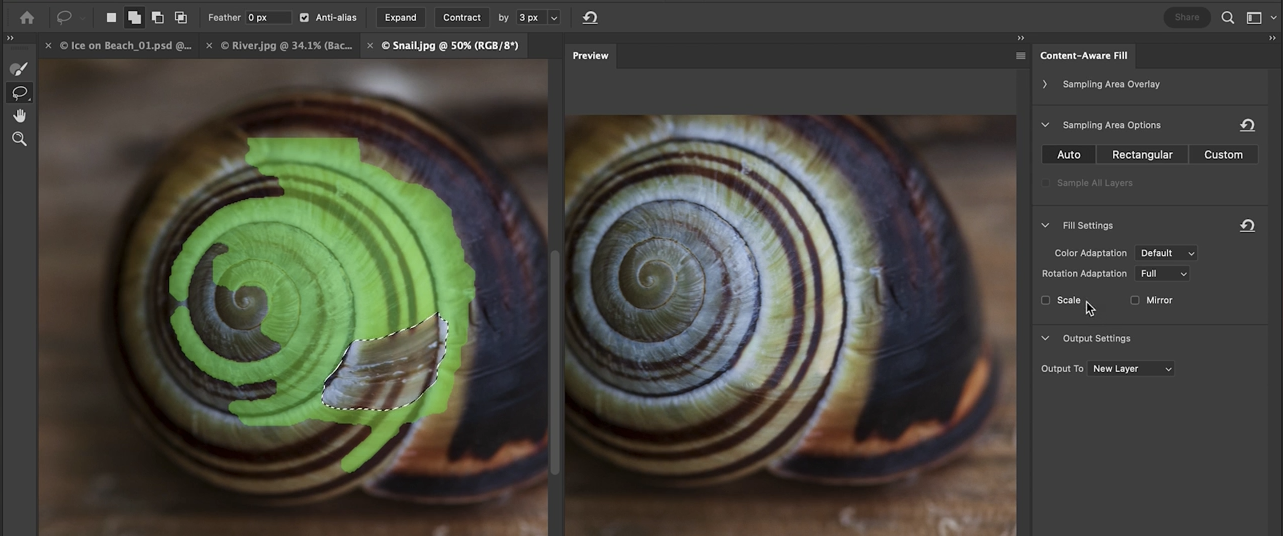Image resolution: width=1283 pixels, height=536 pixels.
Task: Open the Color Adaptation dropdown
Action: pyautogui.click(x=1166, y=253)
